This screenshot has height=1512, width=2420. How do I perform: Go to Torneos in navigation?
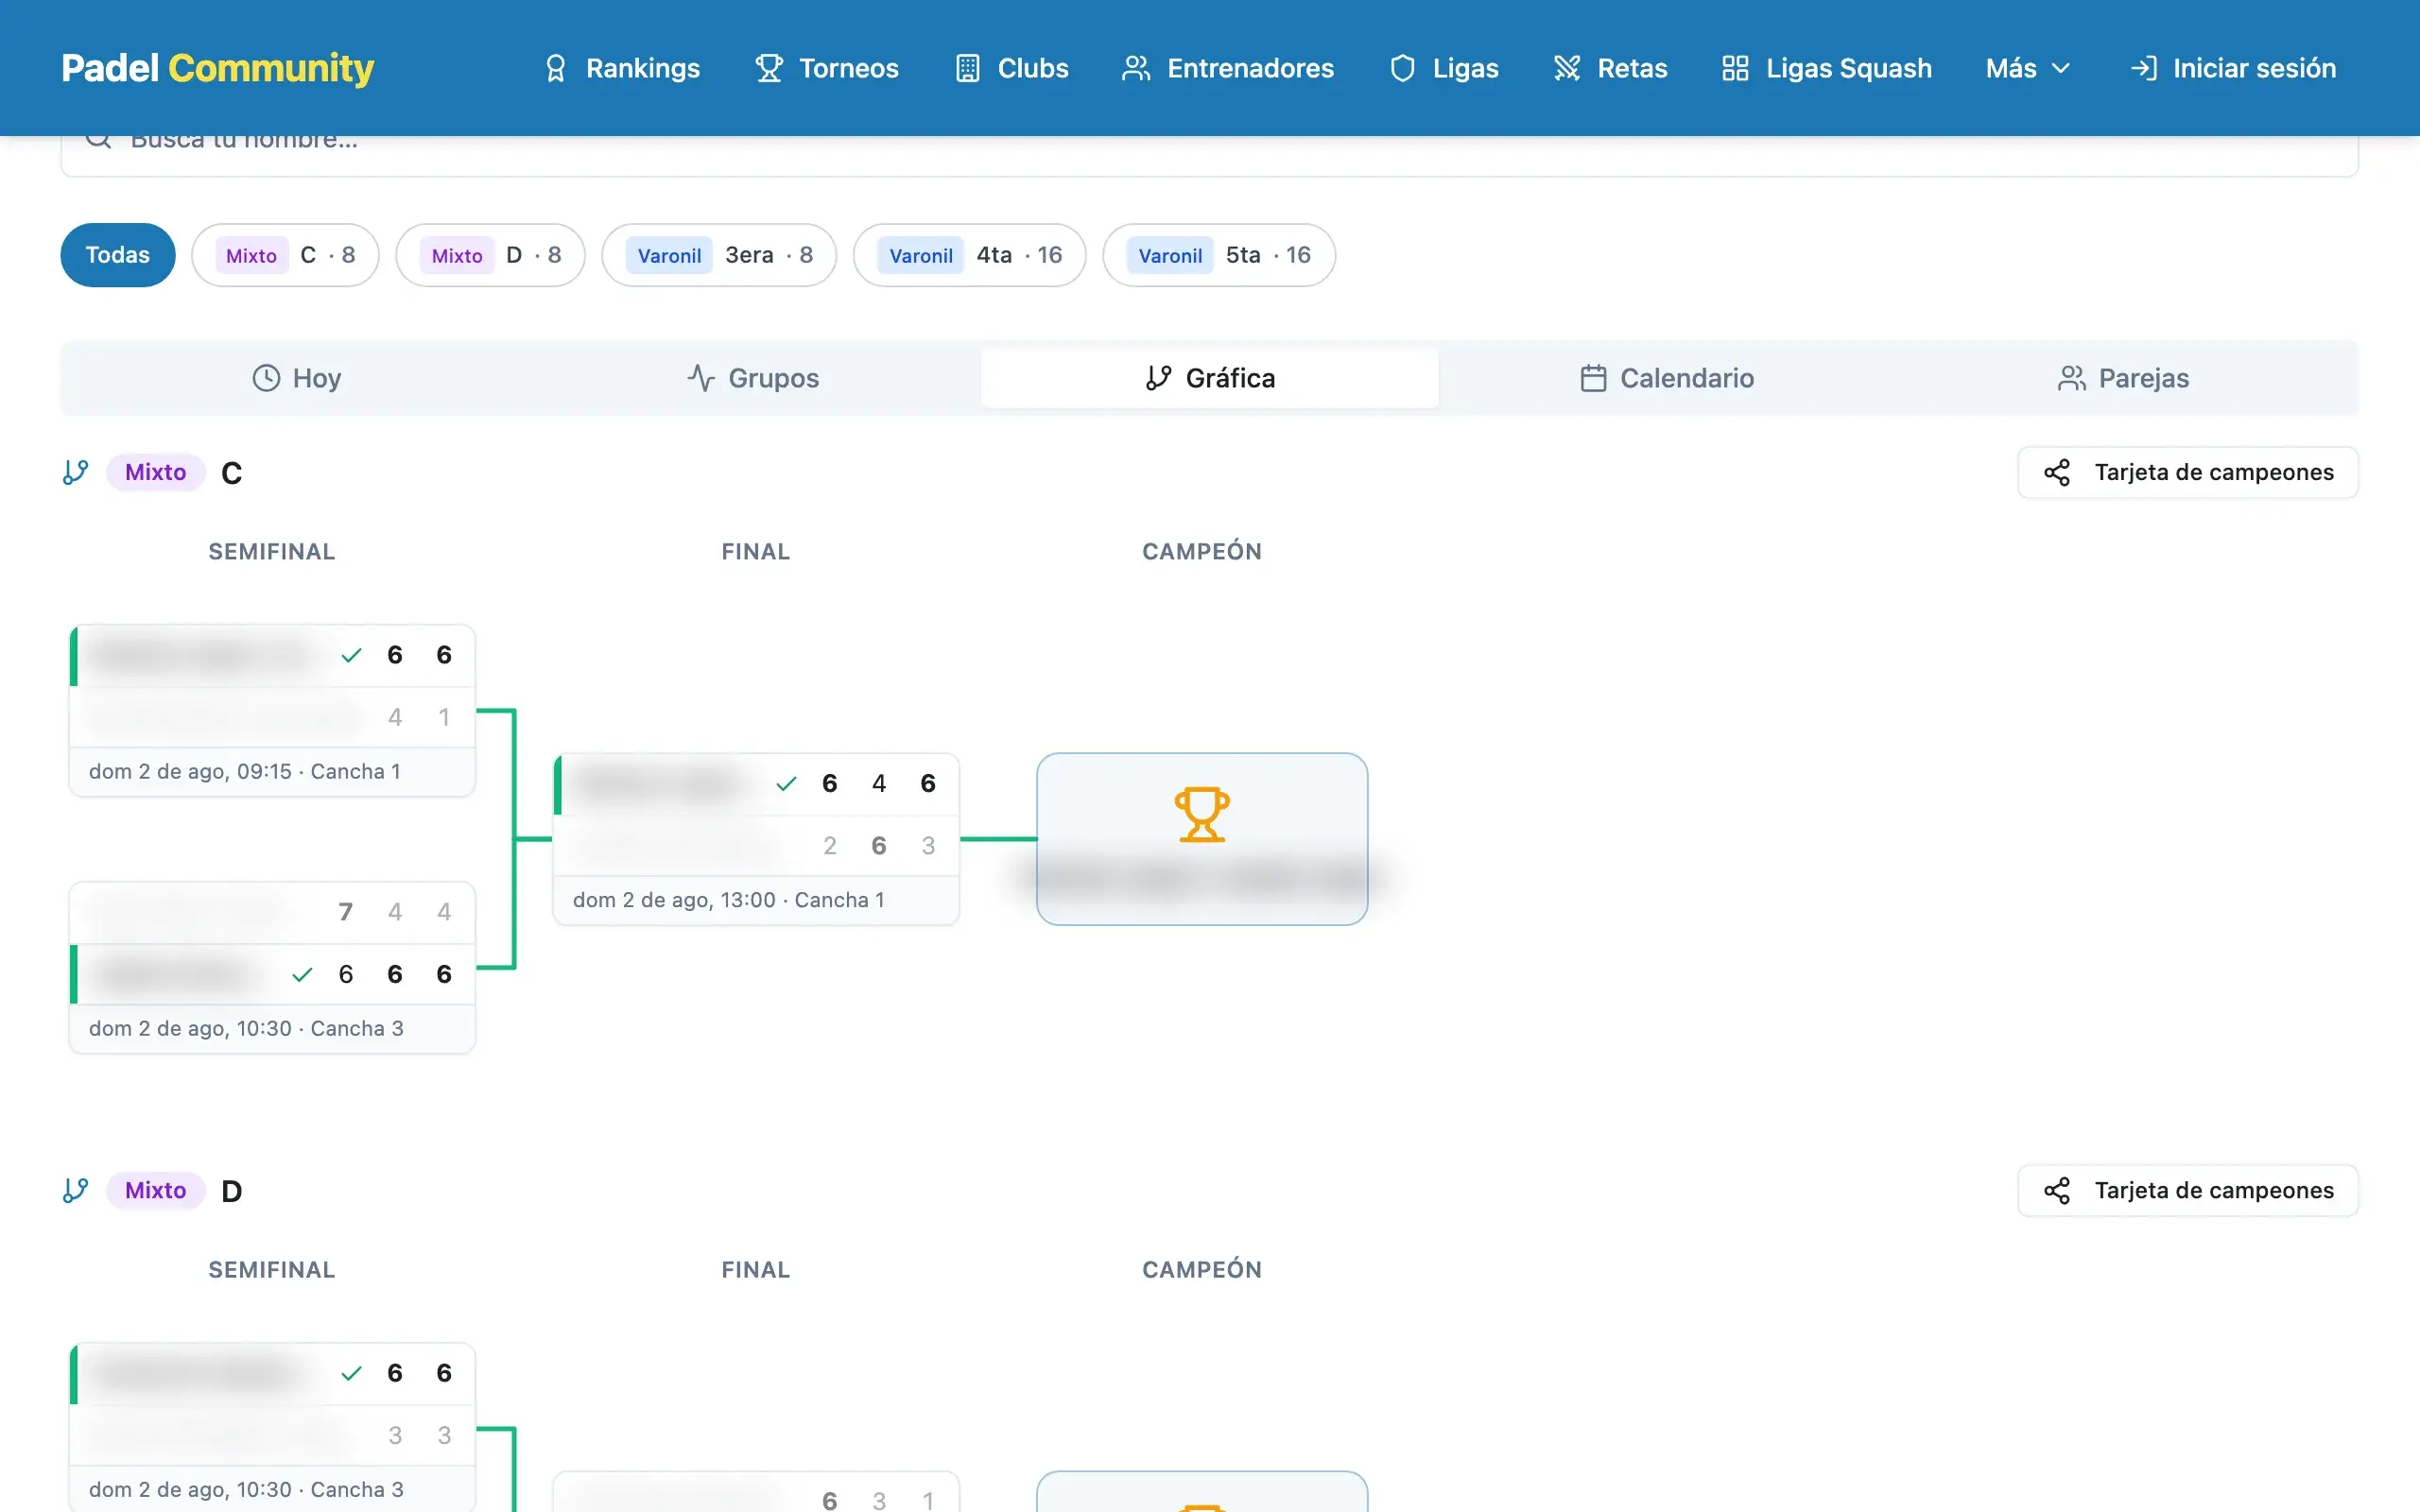(827, 68)
